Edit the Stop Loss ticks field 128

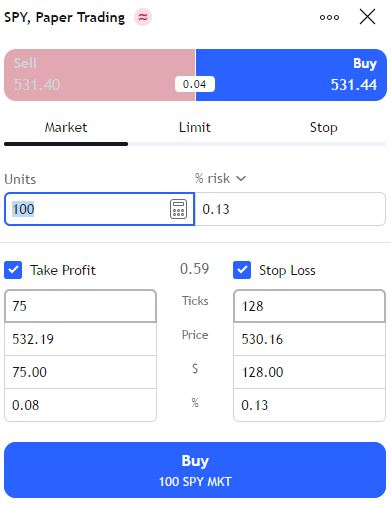(x=310, y=306)
